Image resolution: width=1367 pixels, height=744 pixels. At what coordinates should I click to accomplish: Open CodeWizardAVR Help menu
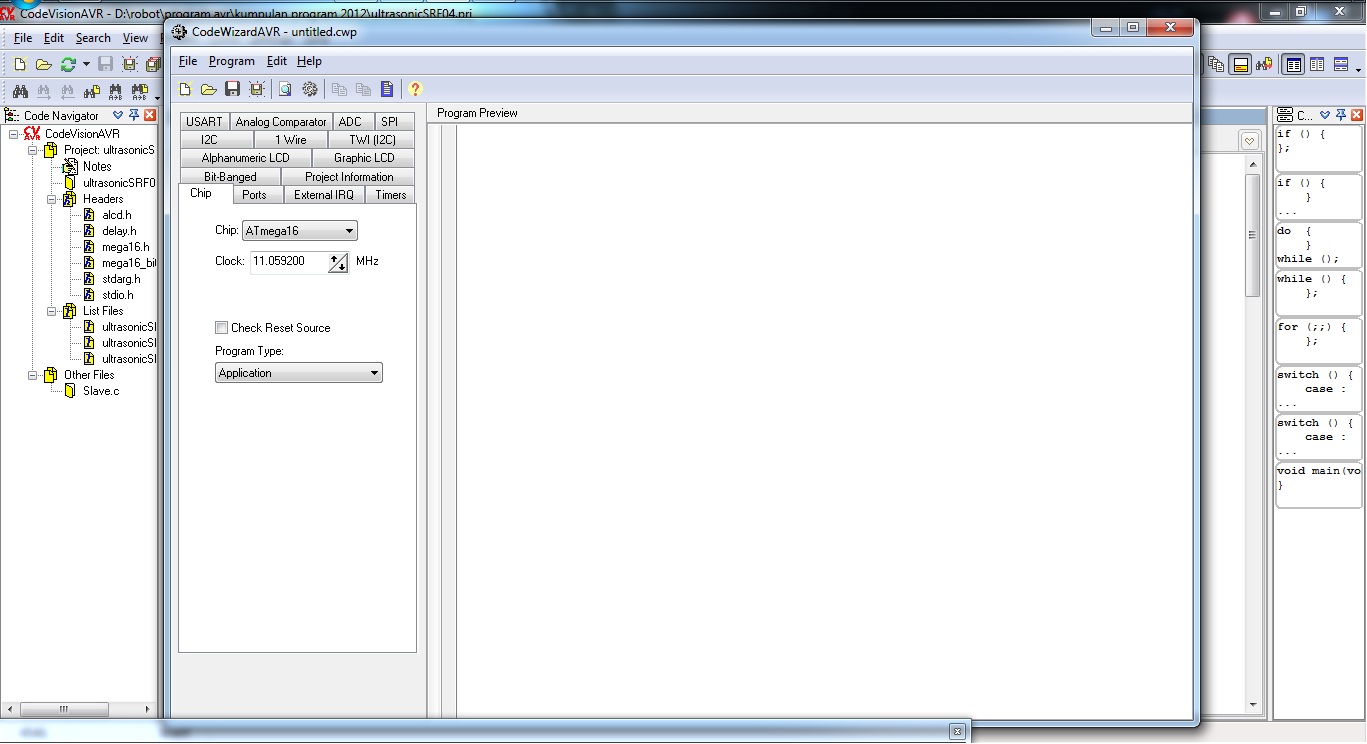click(x=309, y=61)
